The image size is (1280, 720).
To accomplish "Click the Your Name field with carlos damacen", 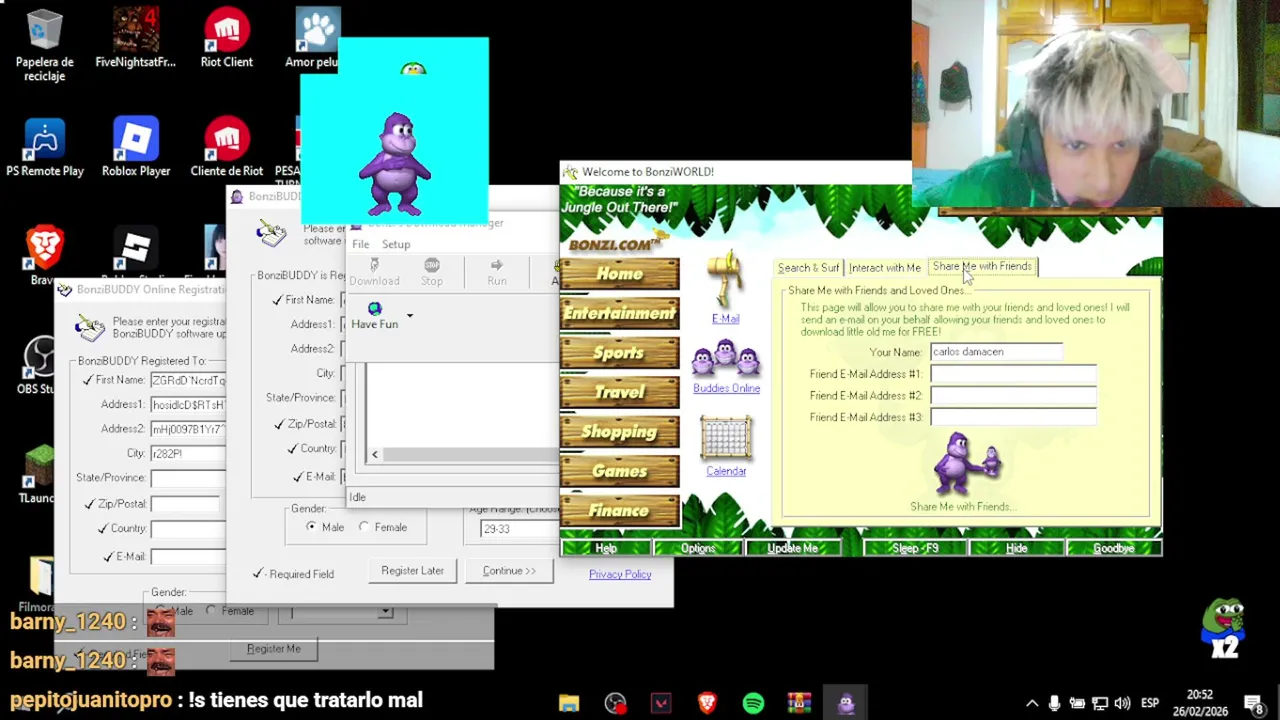I will click(x=996, y=352).
